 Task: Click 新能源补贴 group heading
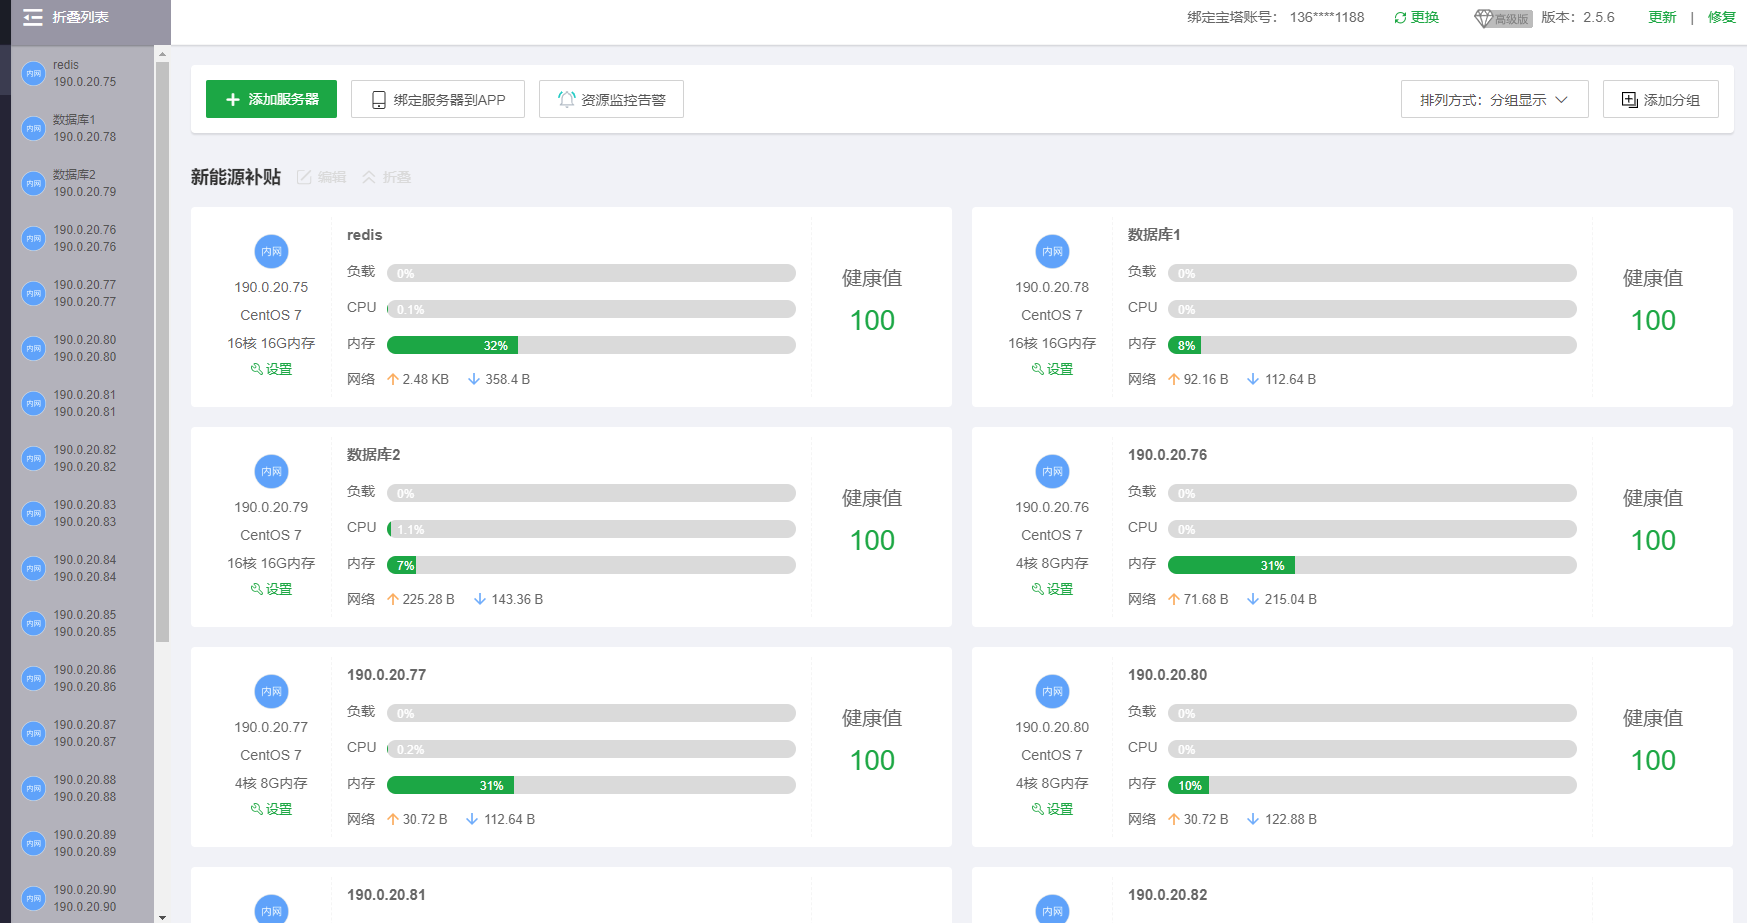[x=236, y=177]
